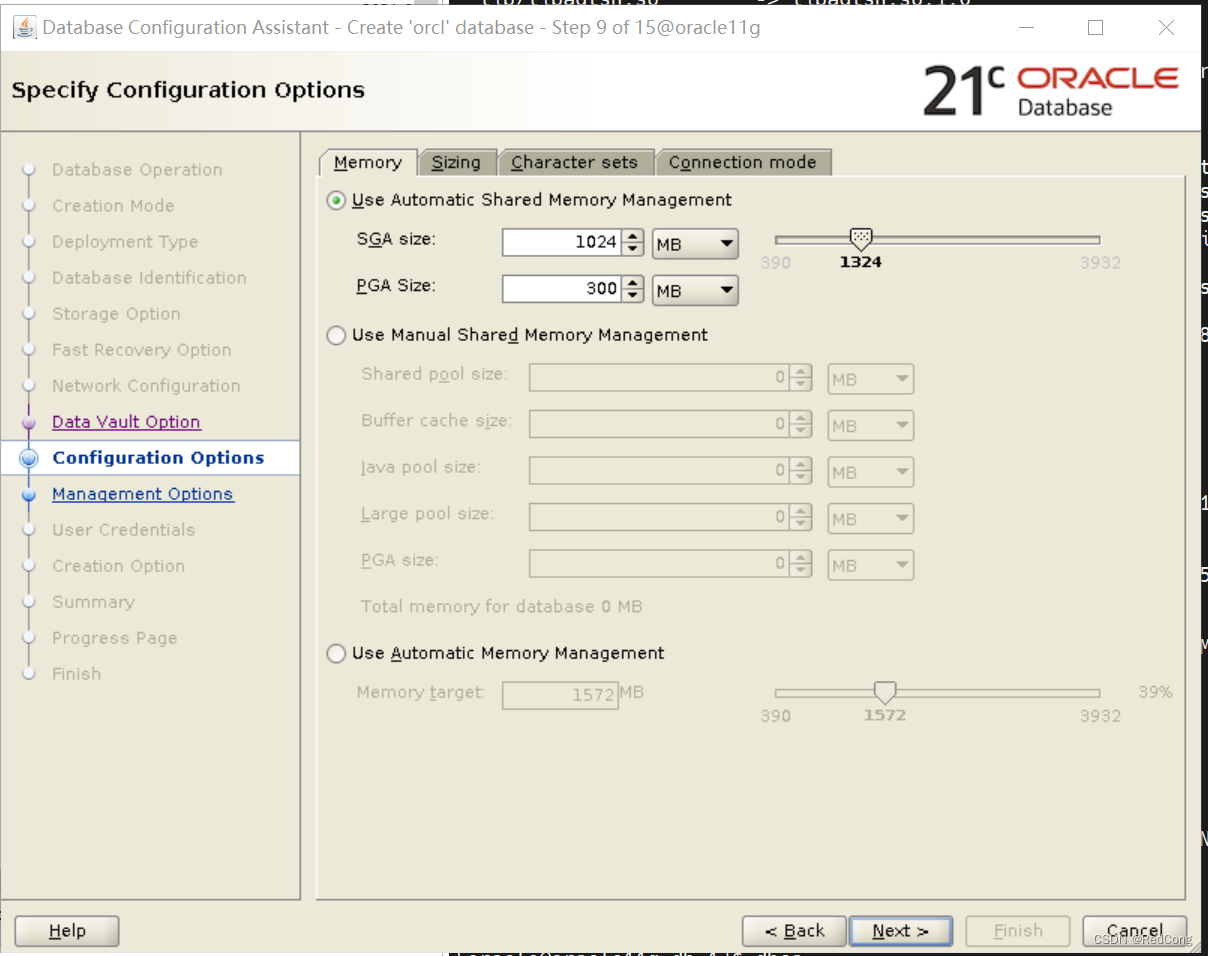The height and width of the screenshot is (956, 1208).
Task: Click the Network Configuration step
Action: click(146, 386)
